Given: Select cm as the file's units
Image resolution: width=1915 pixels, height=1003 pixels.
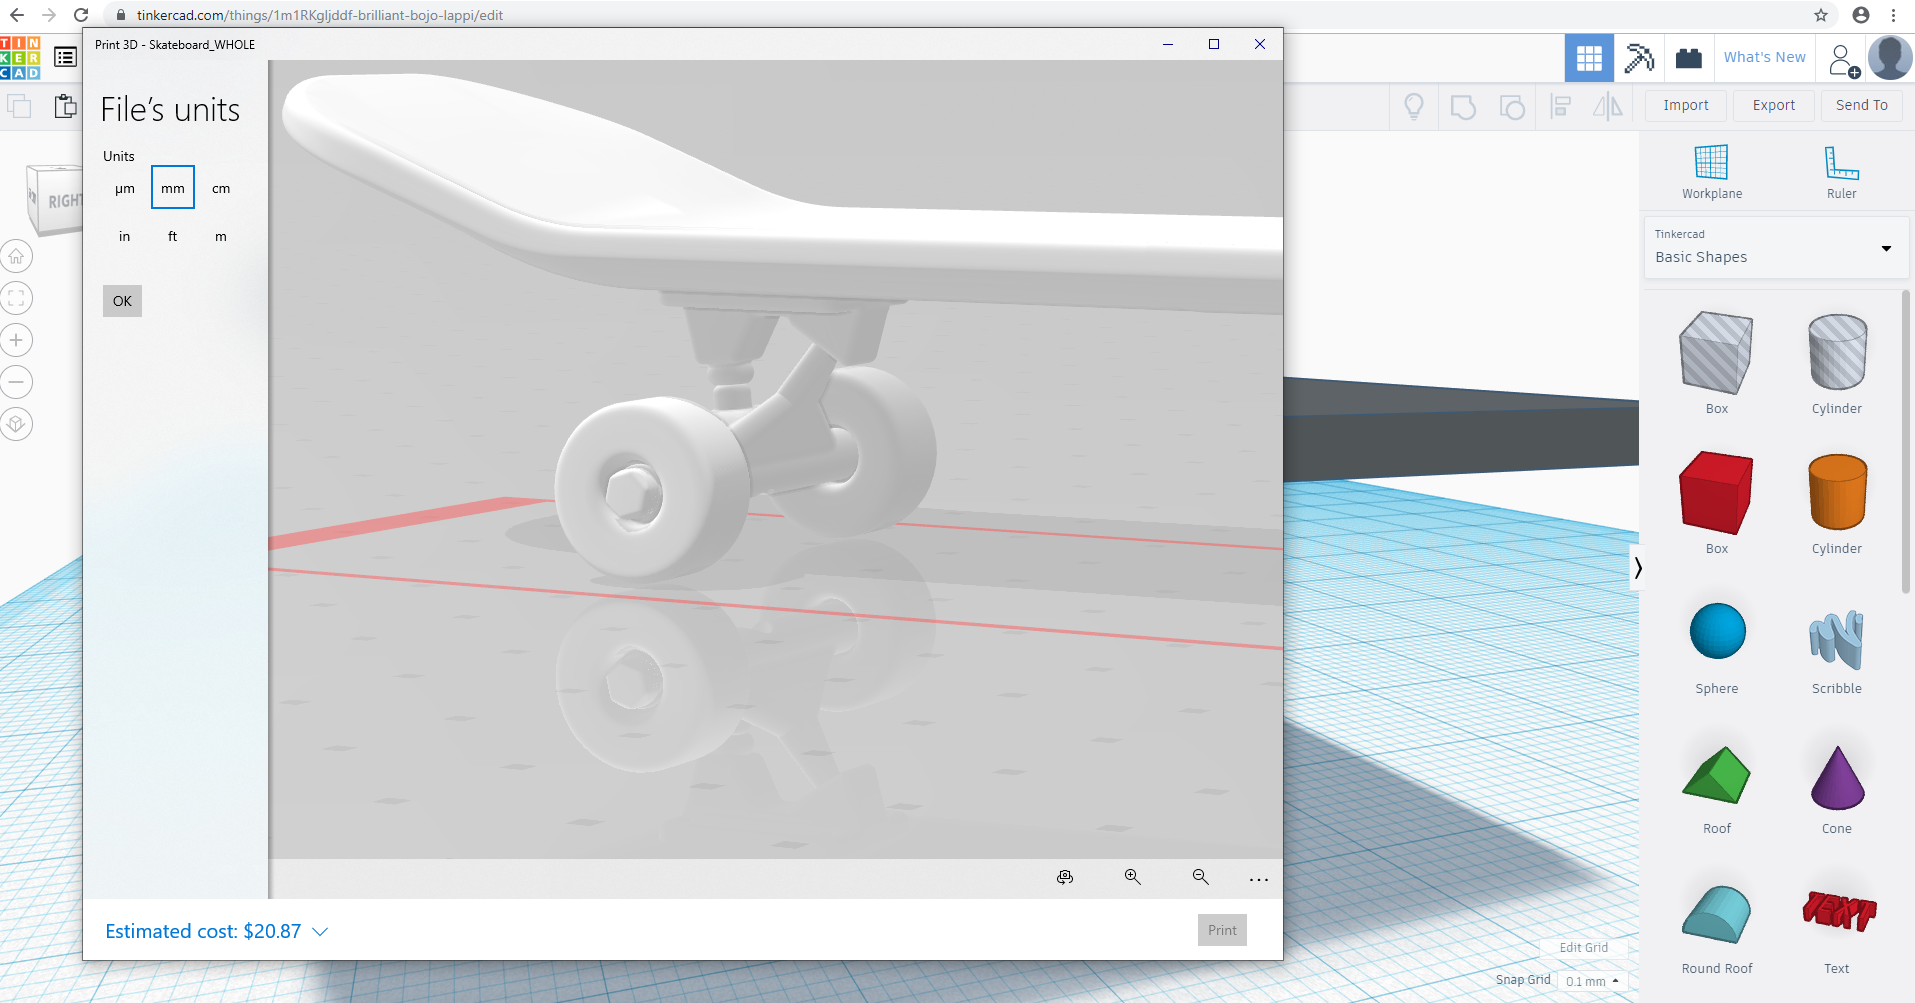Looking at the screenshot, I should pyautogui.click(x=220, y=187).
